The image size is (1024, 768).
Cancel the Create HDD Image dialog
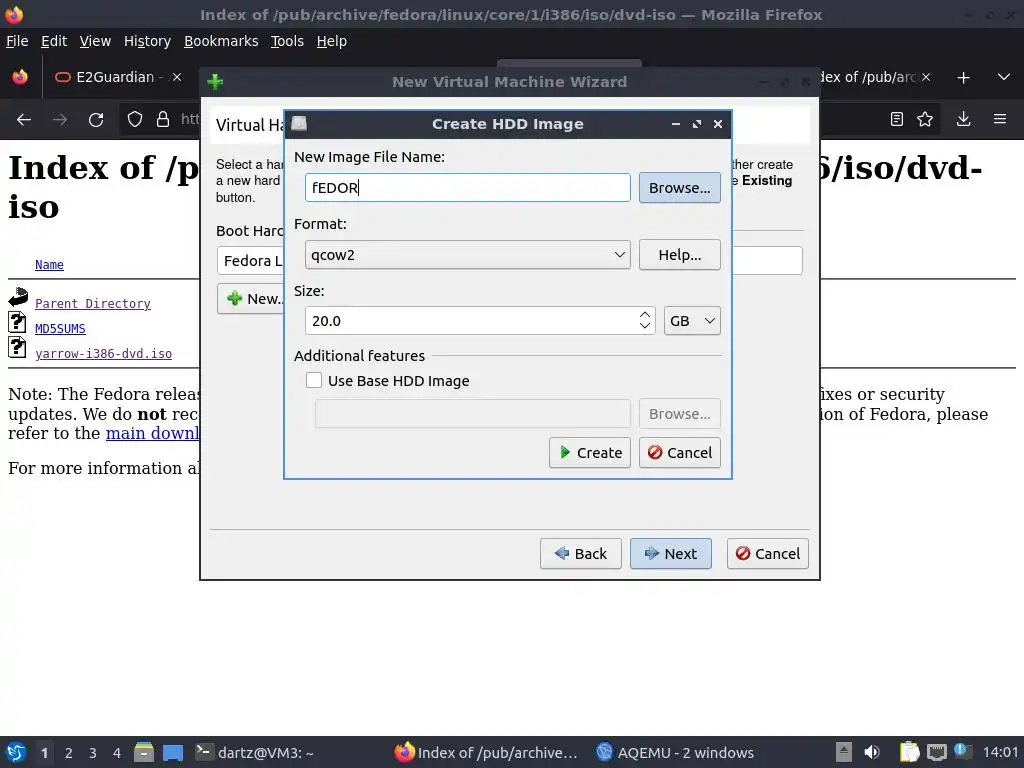click(679, 453)
